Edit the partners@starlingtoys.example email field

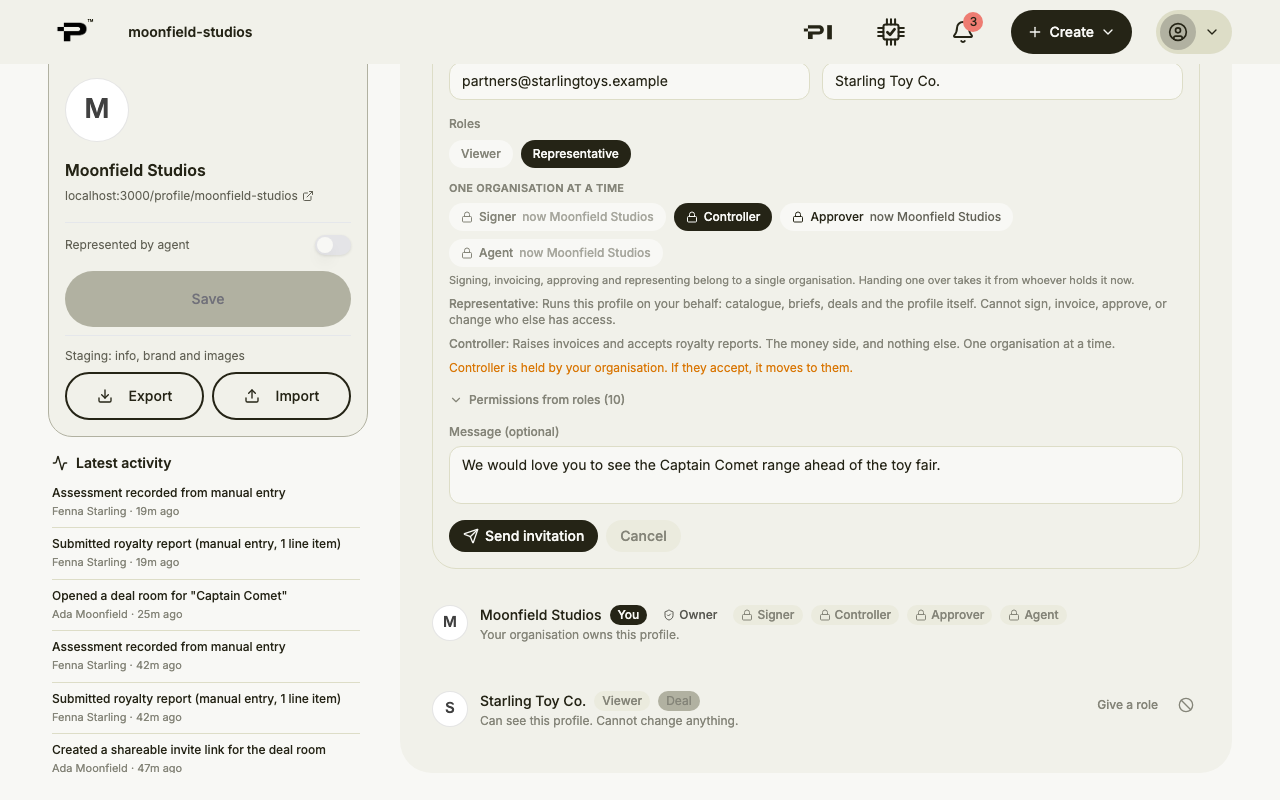tap(629, 81)
